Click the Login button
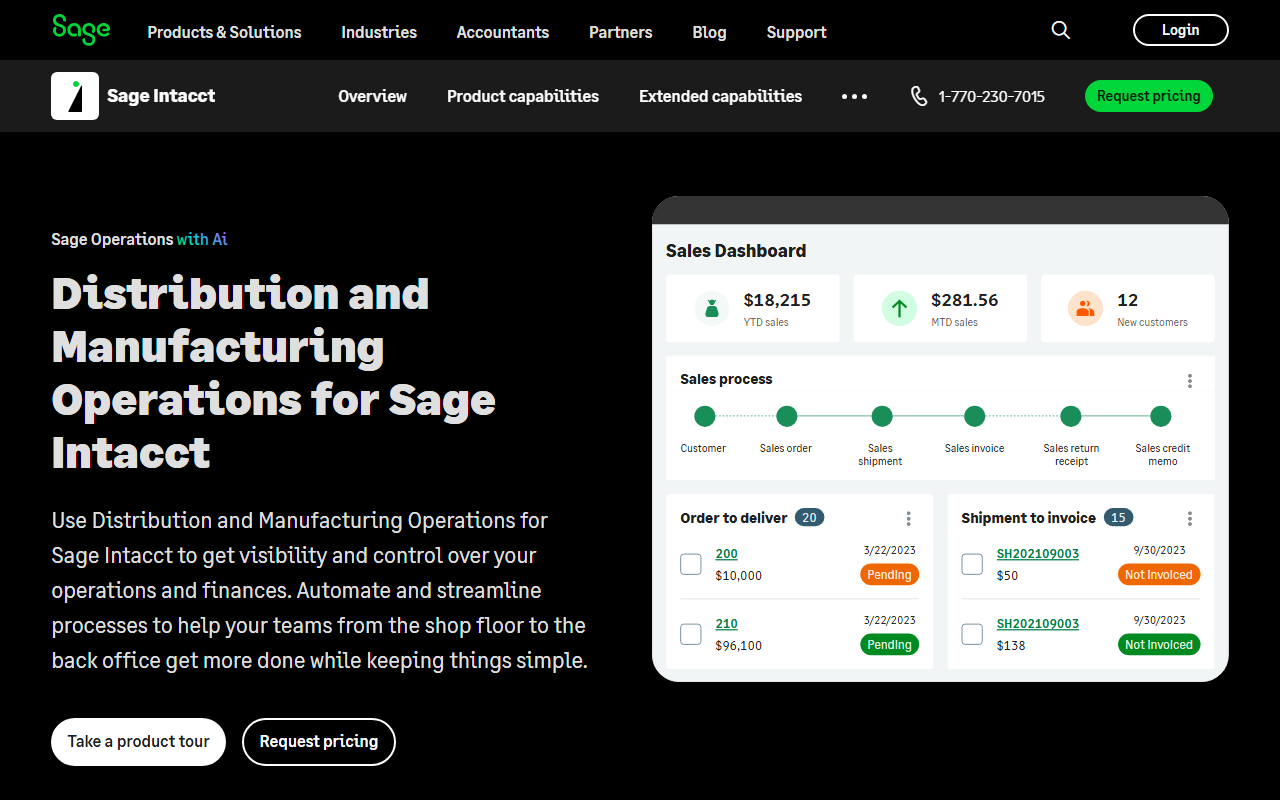 pyautogui.click(x=1181, y=30)
